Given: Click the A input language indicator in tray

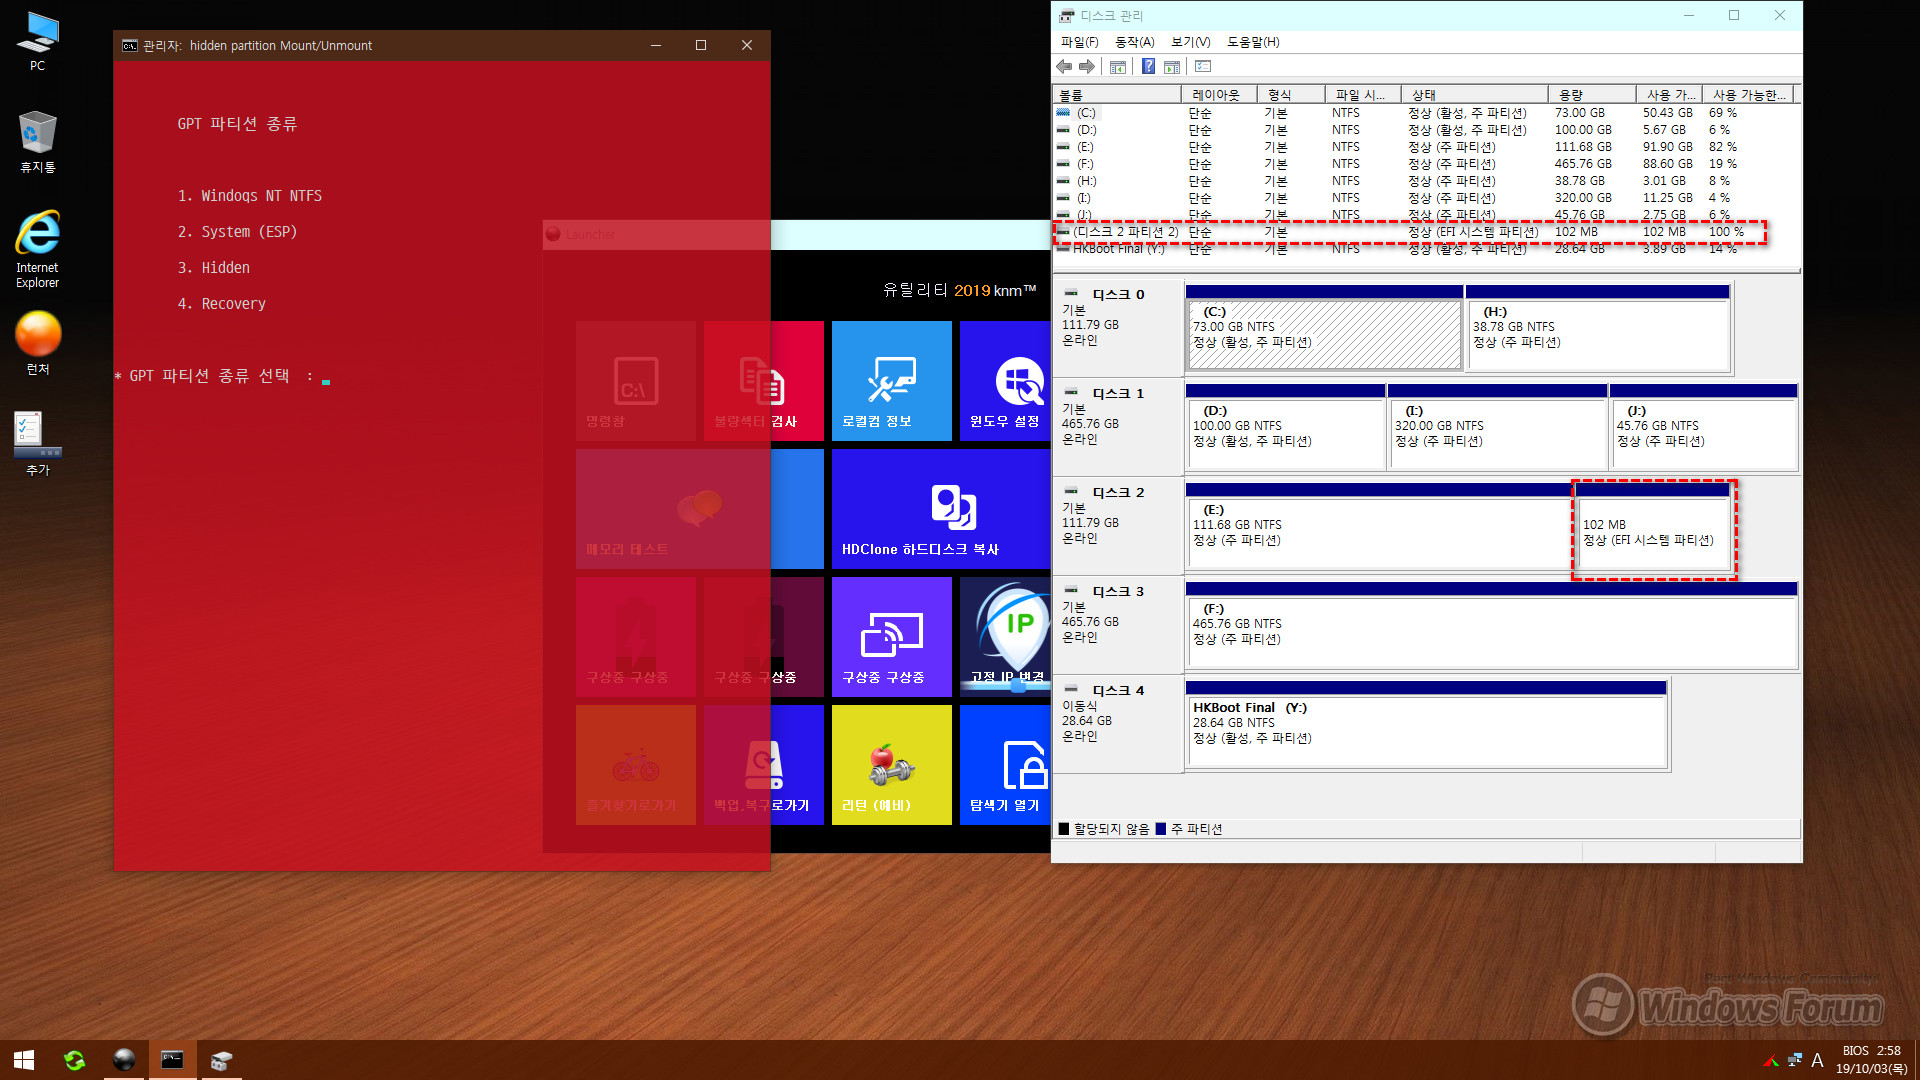Looking at the screenshot, I should pyautogui.click(x=1817, y=1060).
